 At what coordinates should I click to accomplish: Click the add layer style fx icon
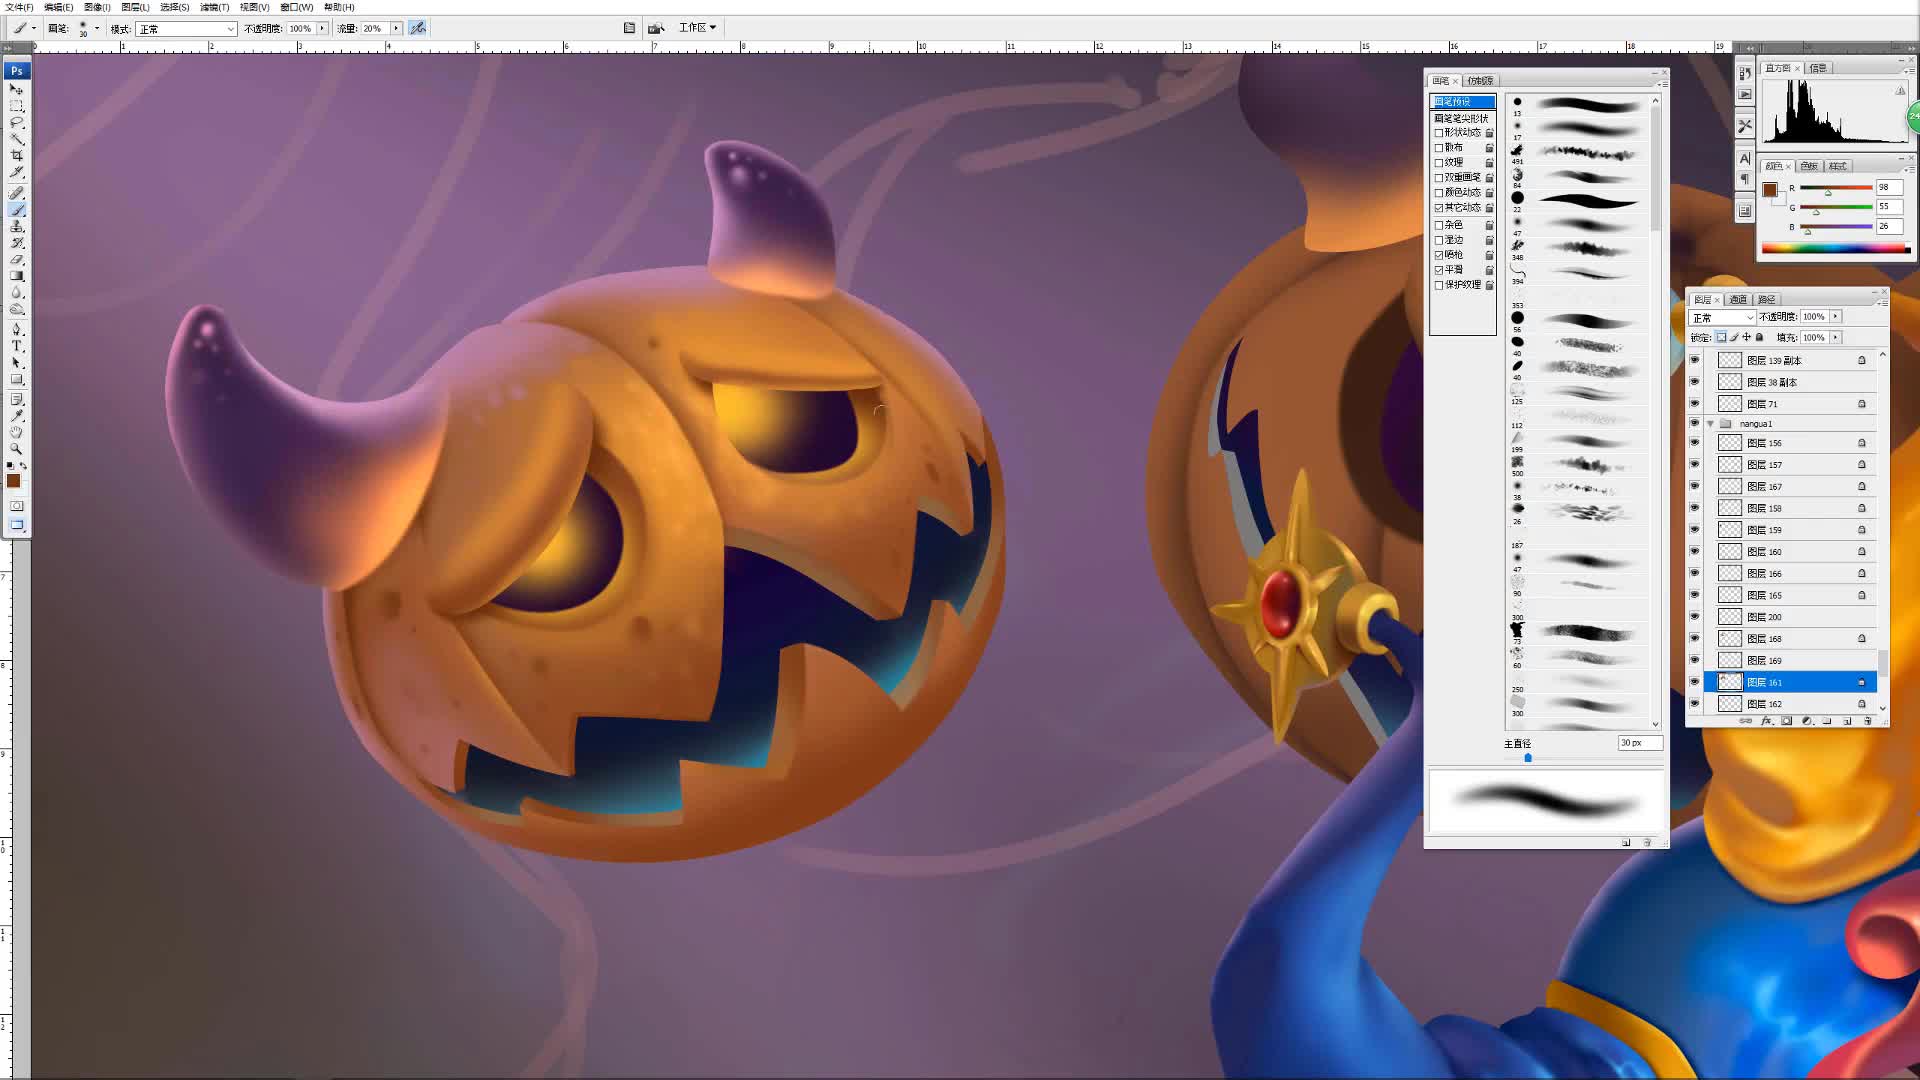tap(1766, 721)
